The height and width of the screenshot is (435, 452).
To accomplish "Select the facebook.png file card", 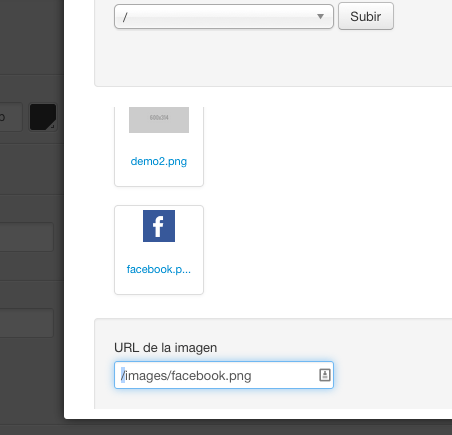I will [159, 250].
